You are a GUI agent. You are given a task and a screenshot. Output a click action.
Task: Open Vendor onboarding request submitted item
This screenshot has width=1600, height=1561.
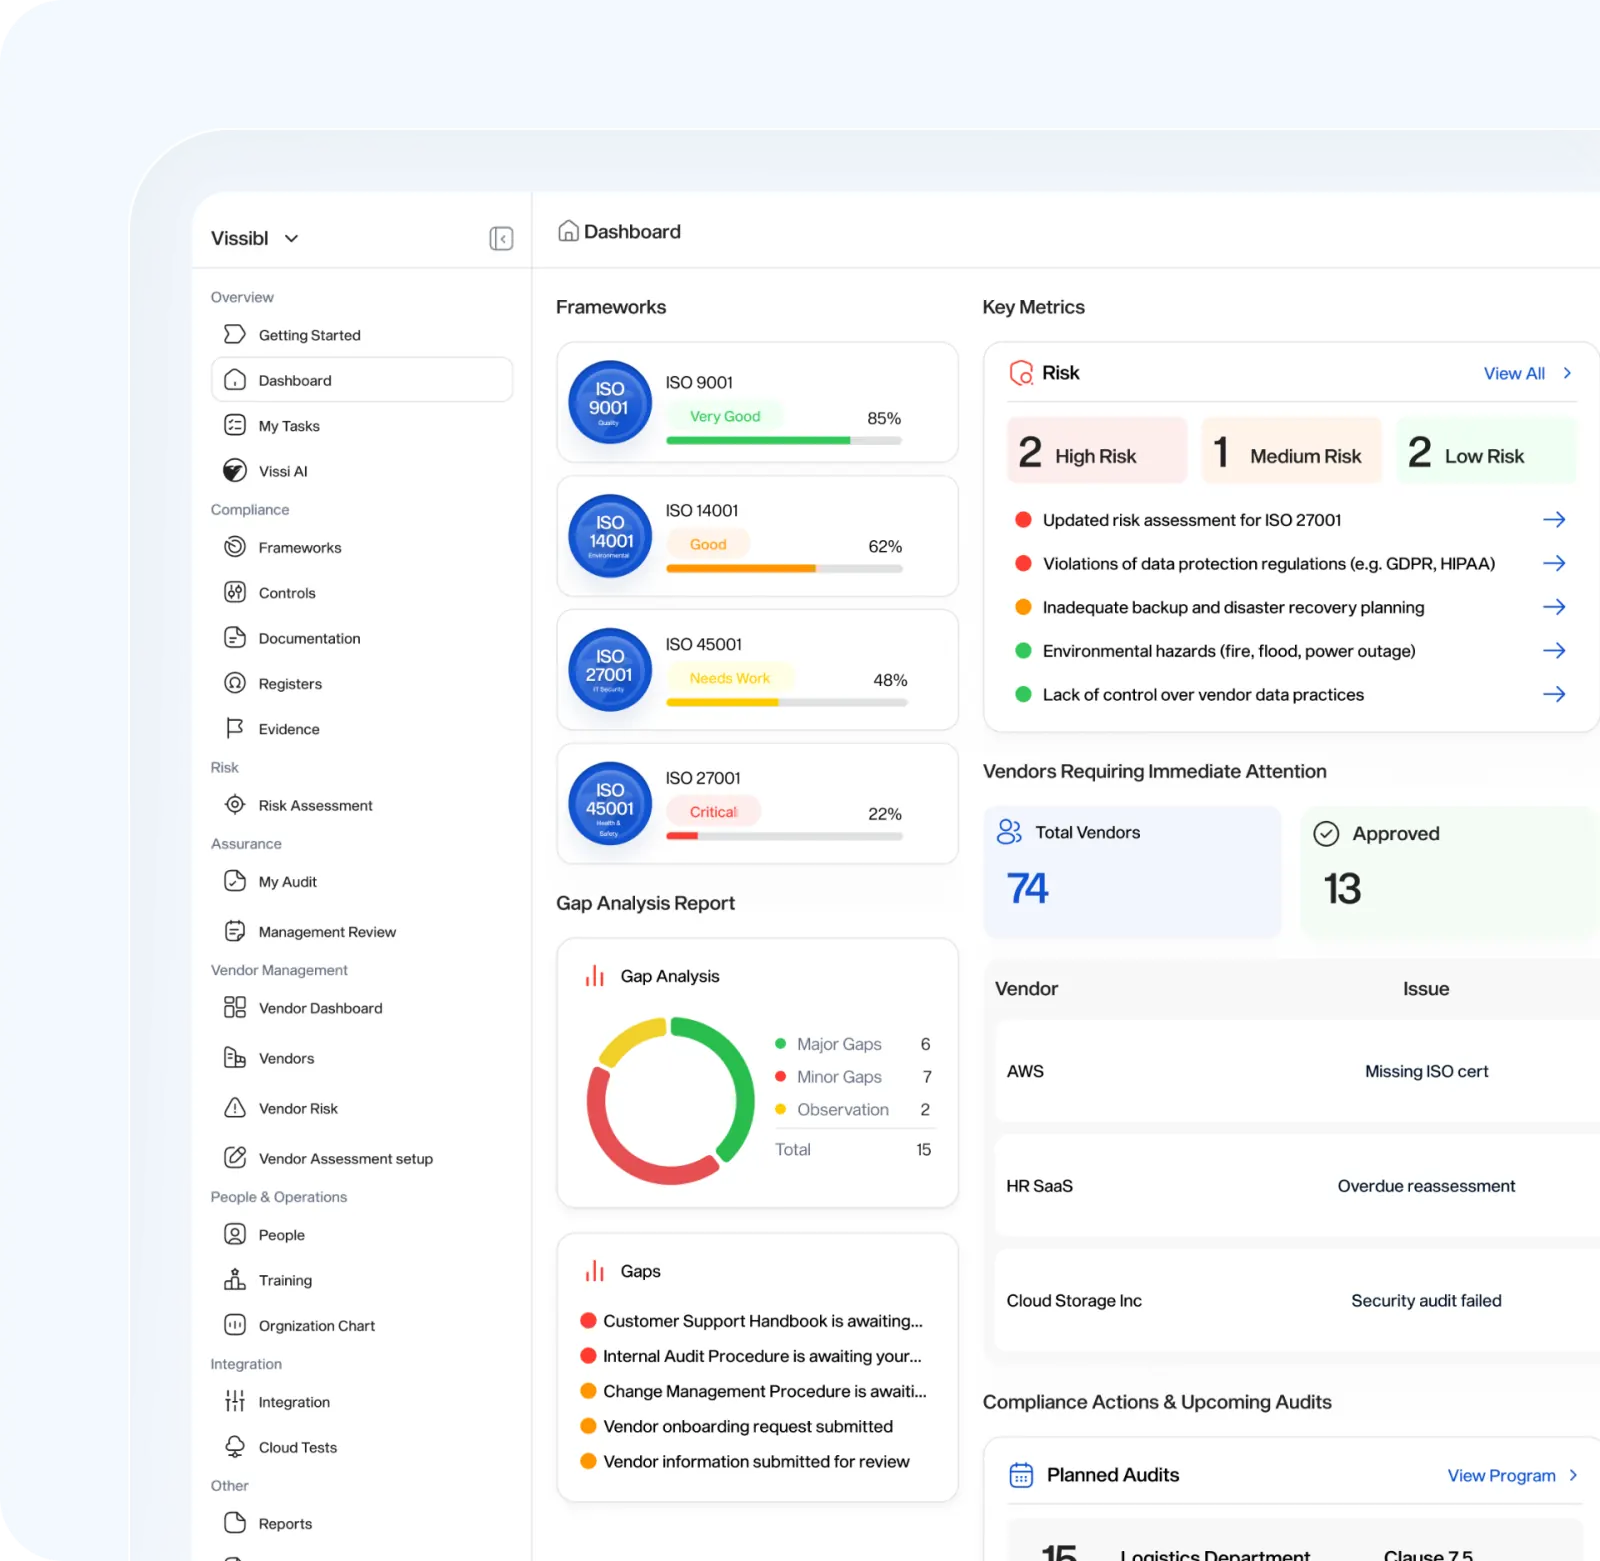737,1426
